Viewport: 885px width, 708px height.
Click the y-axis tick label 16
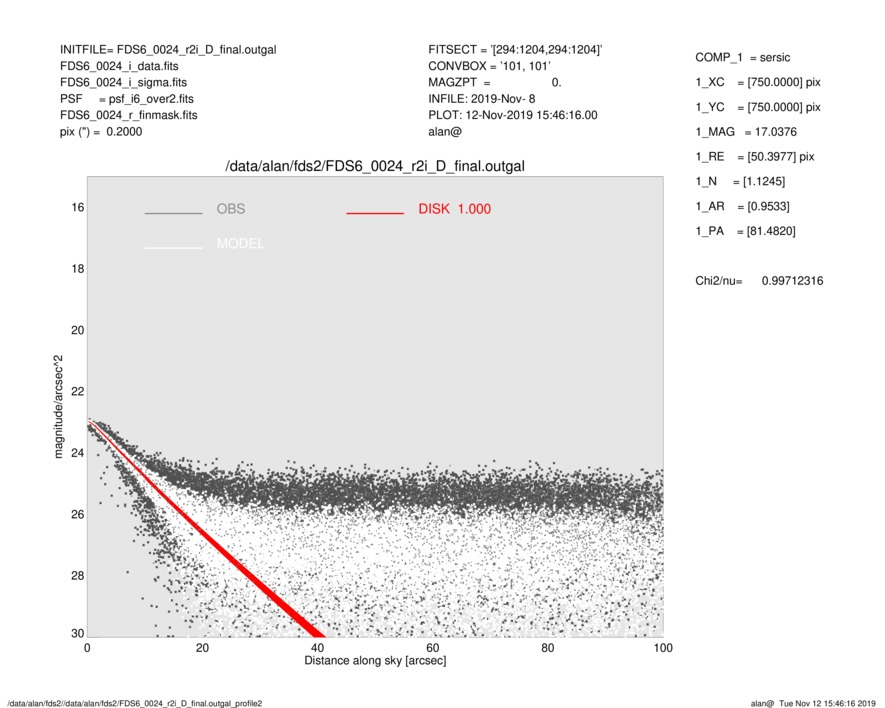78,208
